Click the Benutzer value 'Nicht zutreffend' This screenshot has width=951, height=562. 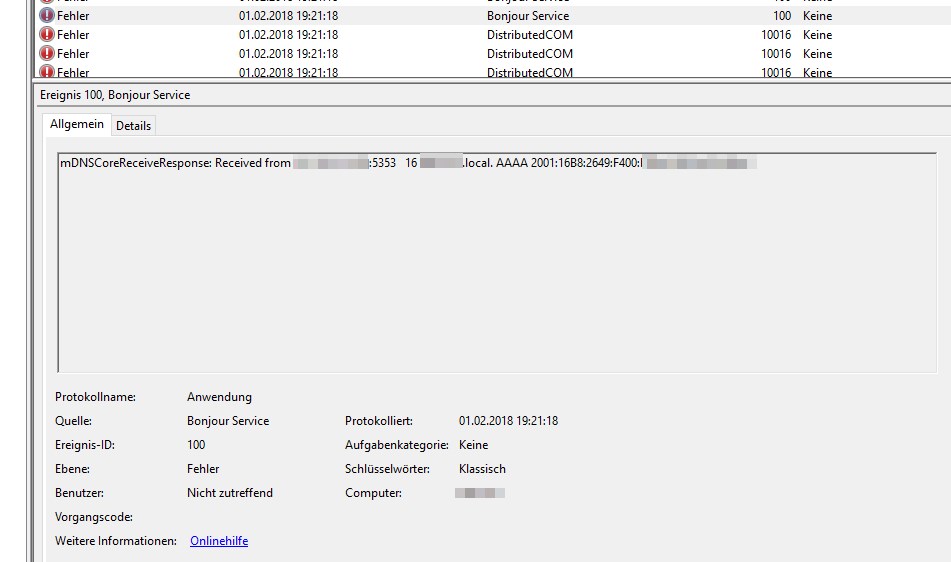(230, 493)
